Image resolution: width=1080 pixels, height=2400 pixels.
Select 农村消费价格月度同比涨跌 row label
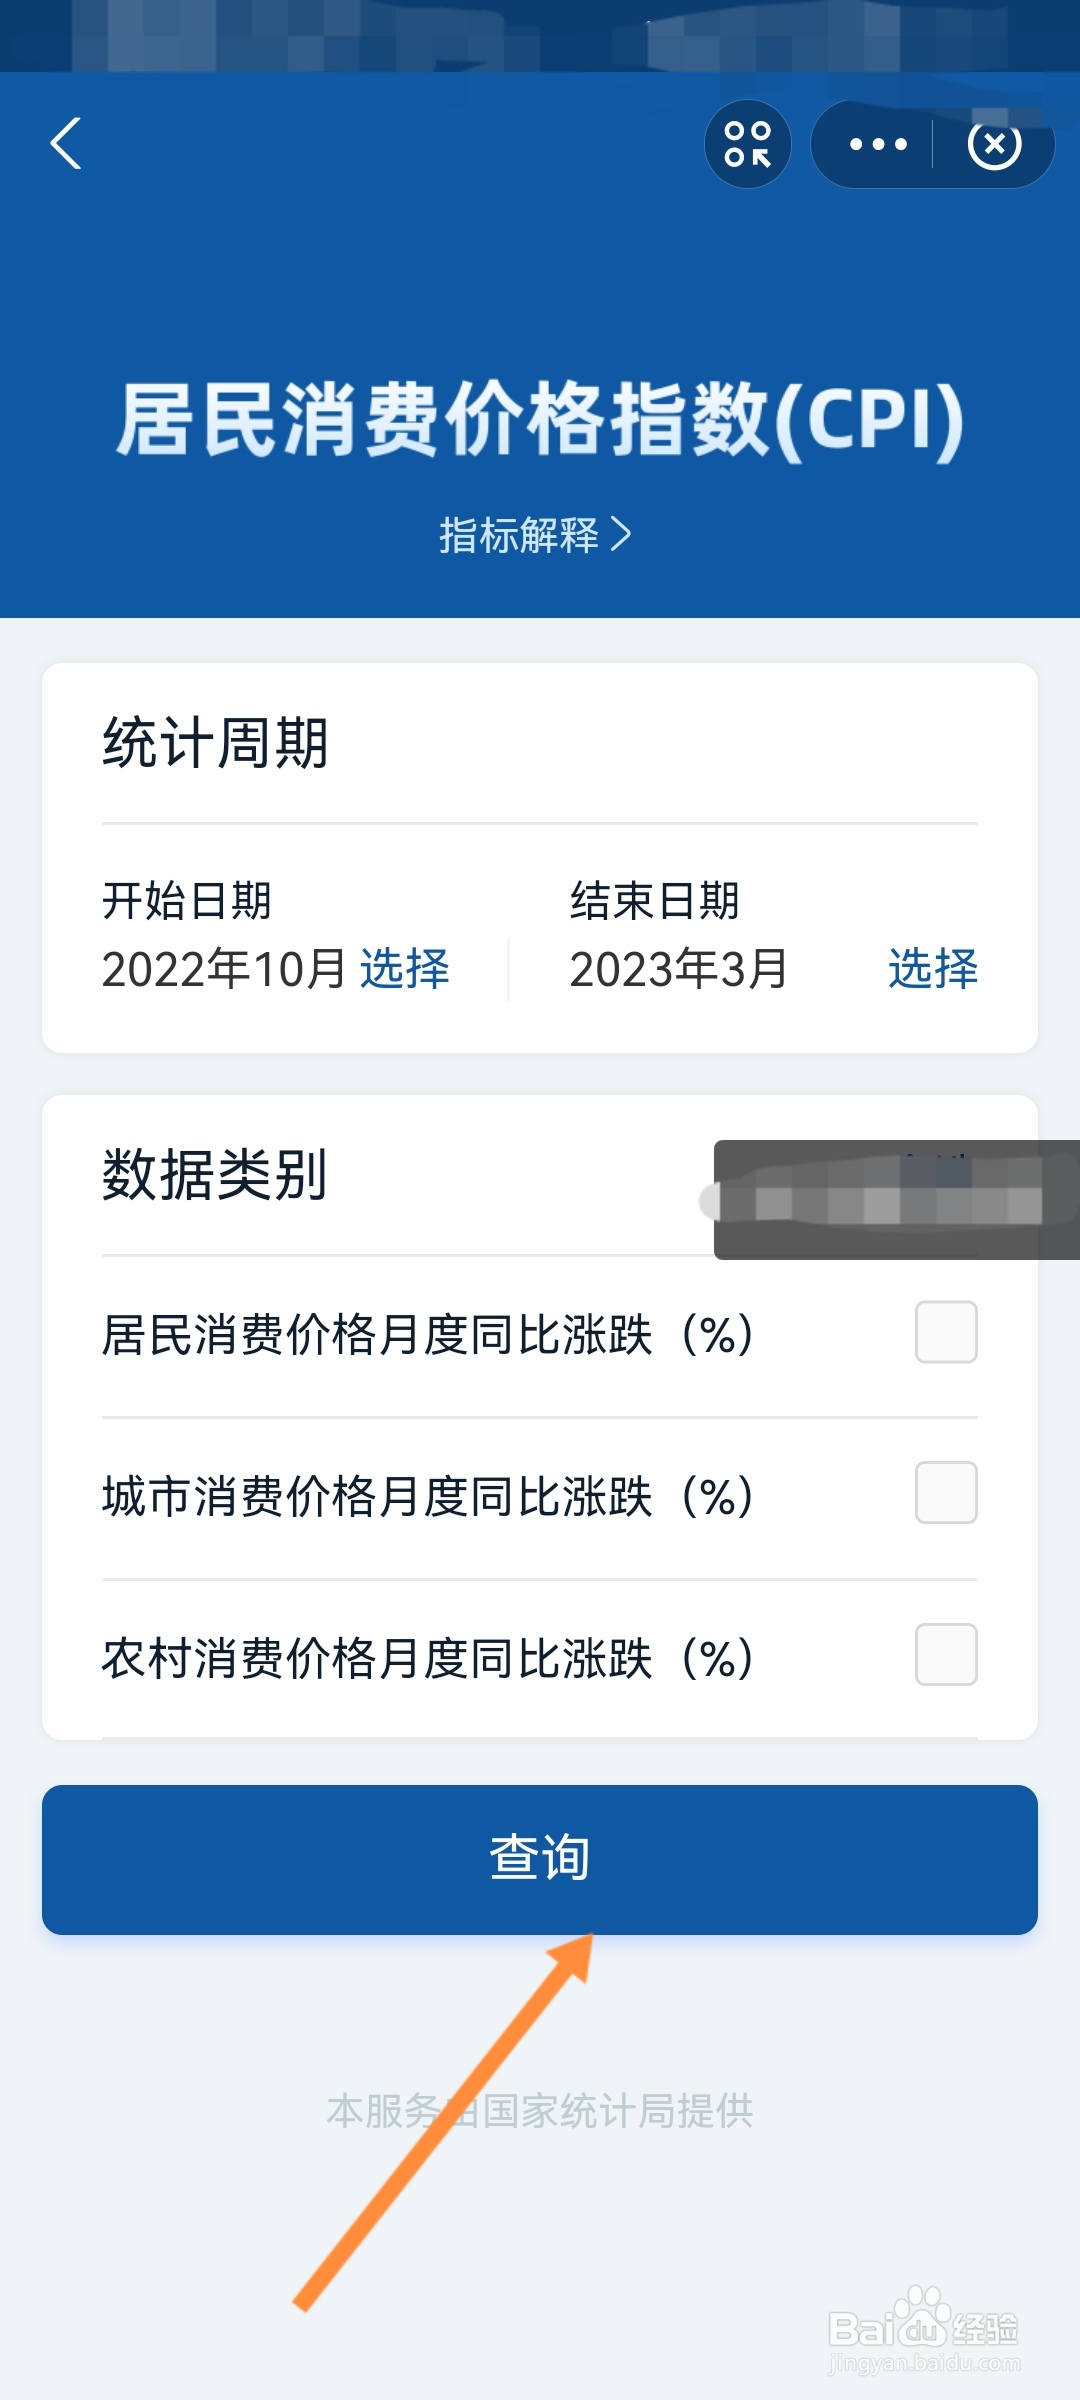coord(427,1658)
